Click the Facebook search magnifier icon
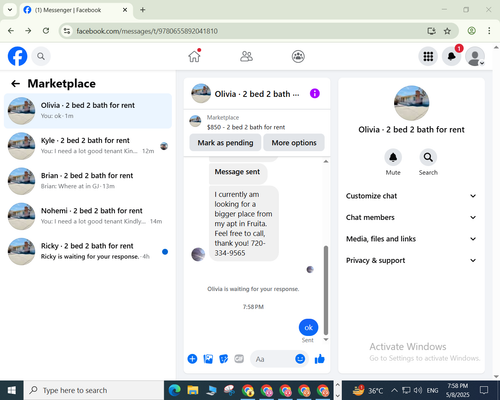Screen dimensions: 500x400 click(41, 56)
